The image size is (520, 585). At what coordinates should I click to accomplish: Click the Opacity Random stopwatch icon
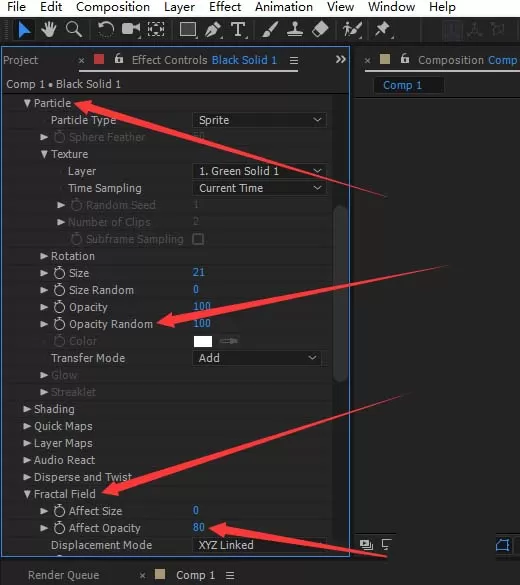point(59,324)
